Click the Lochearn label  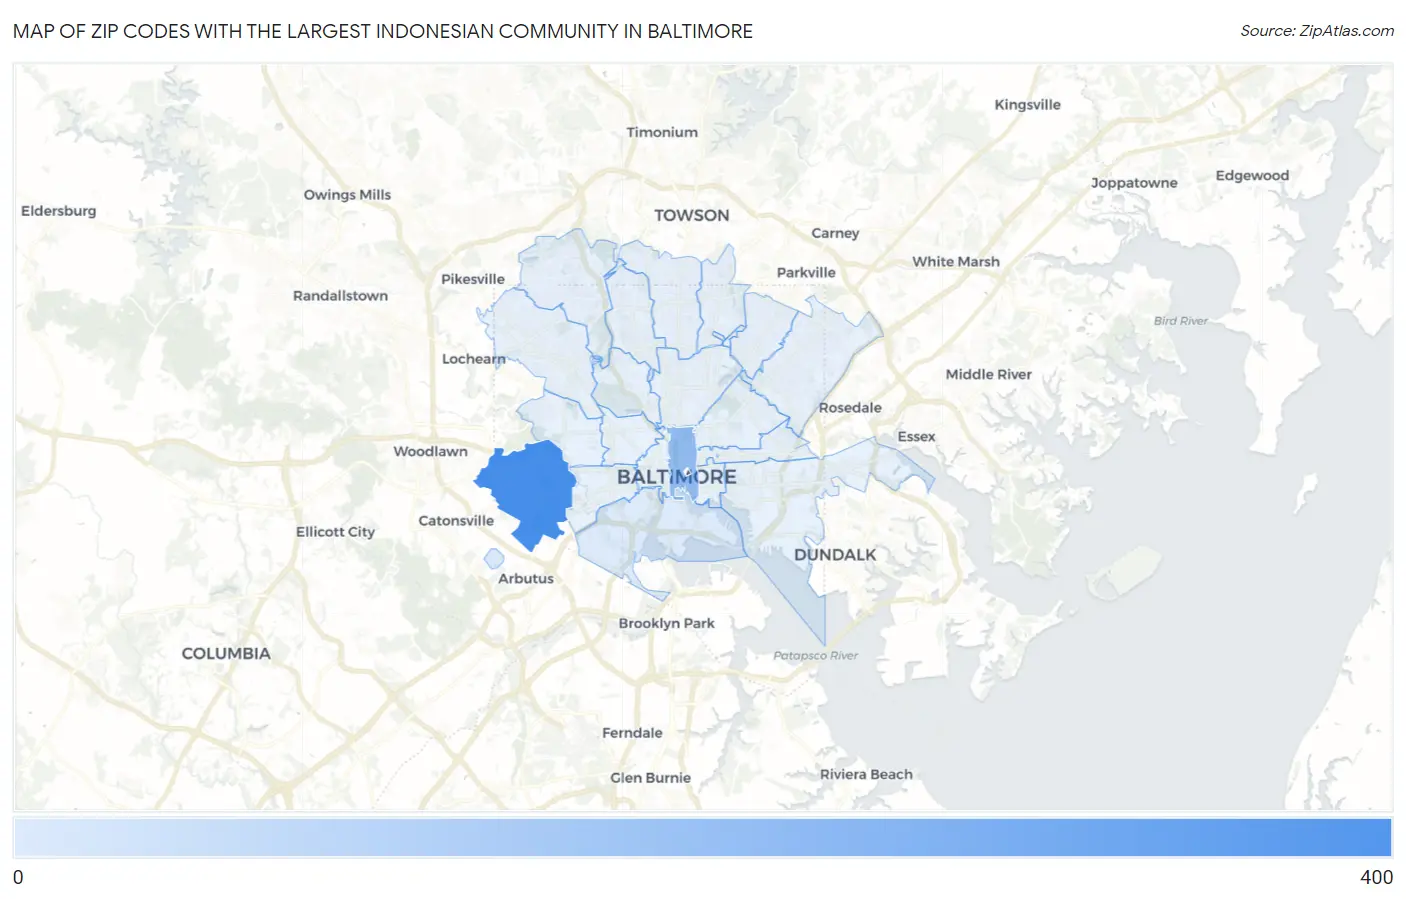474,359
